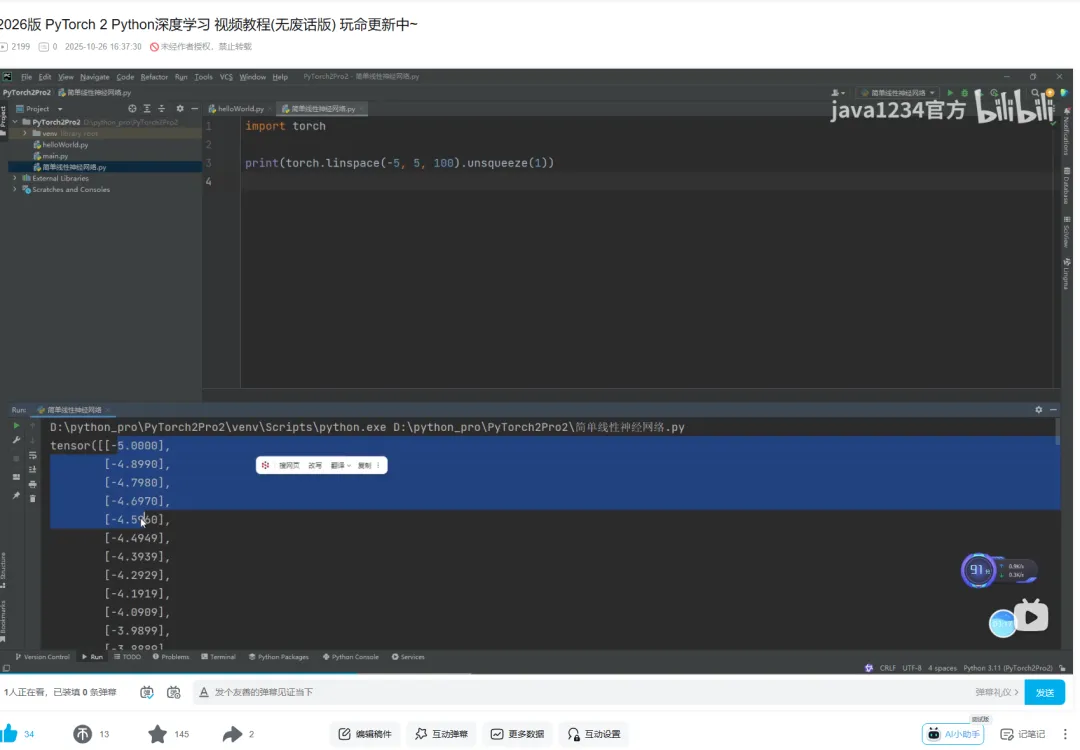Add the video to favorites via star

(158, 734)
